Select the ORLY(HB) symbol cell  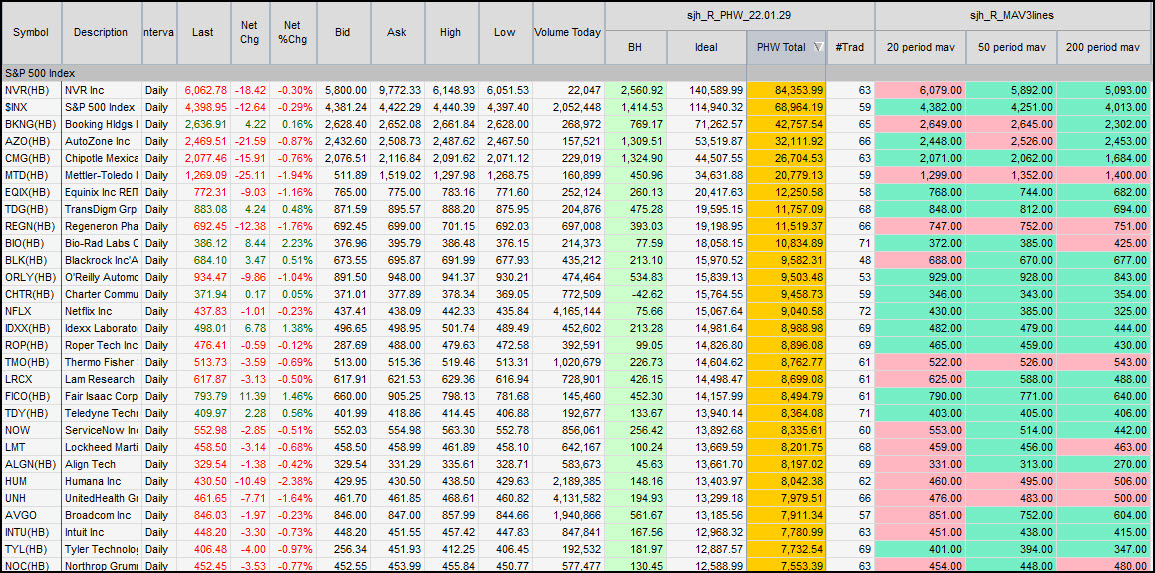[32, 276]
